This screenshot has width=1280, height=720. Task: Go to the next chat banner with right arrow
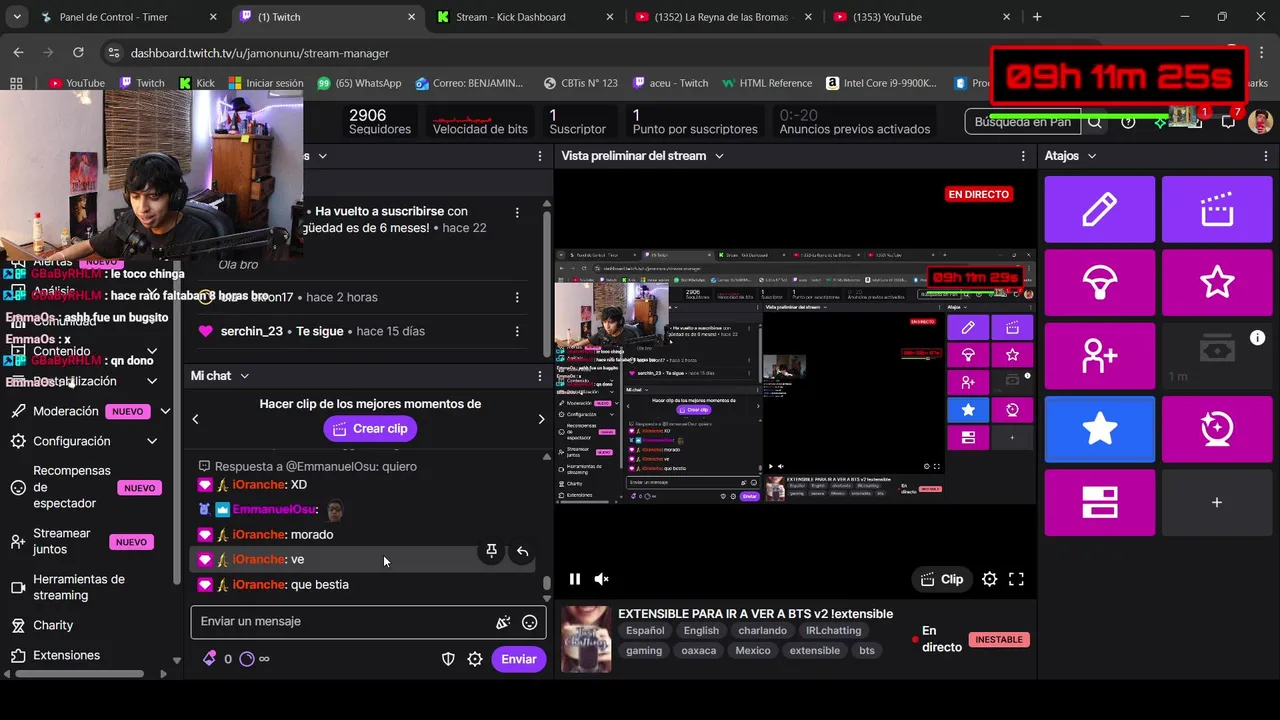pos(541,419)
